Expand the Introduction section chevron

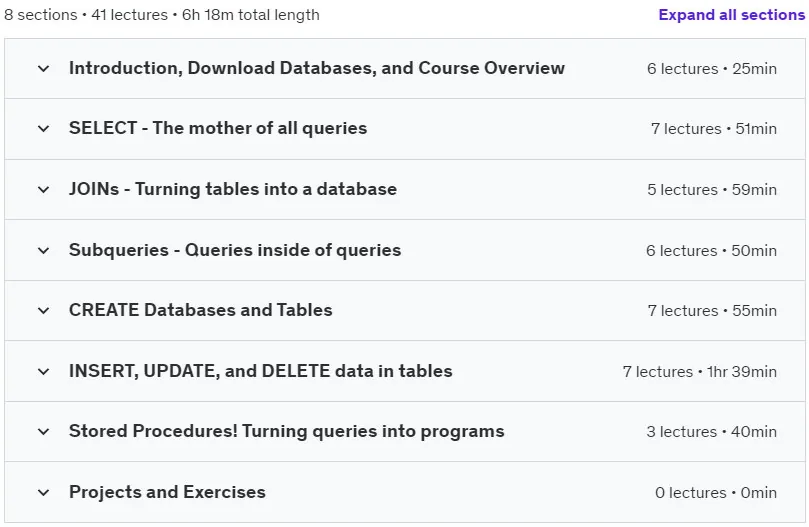pyautogui.click(x=44, y=69)
